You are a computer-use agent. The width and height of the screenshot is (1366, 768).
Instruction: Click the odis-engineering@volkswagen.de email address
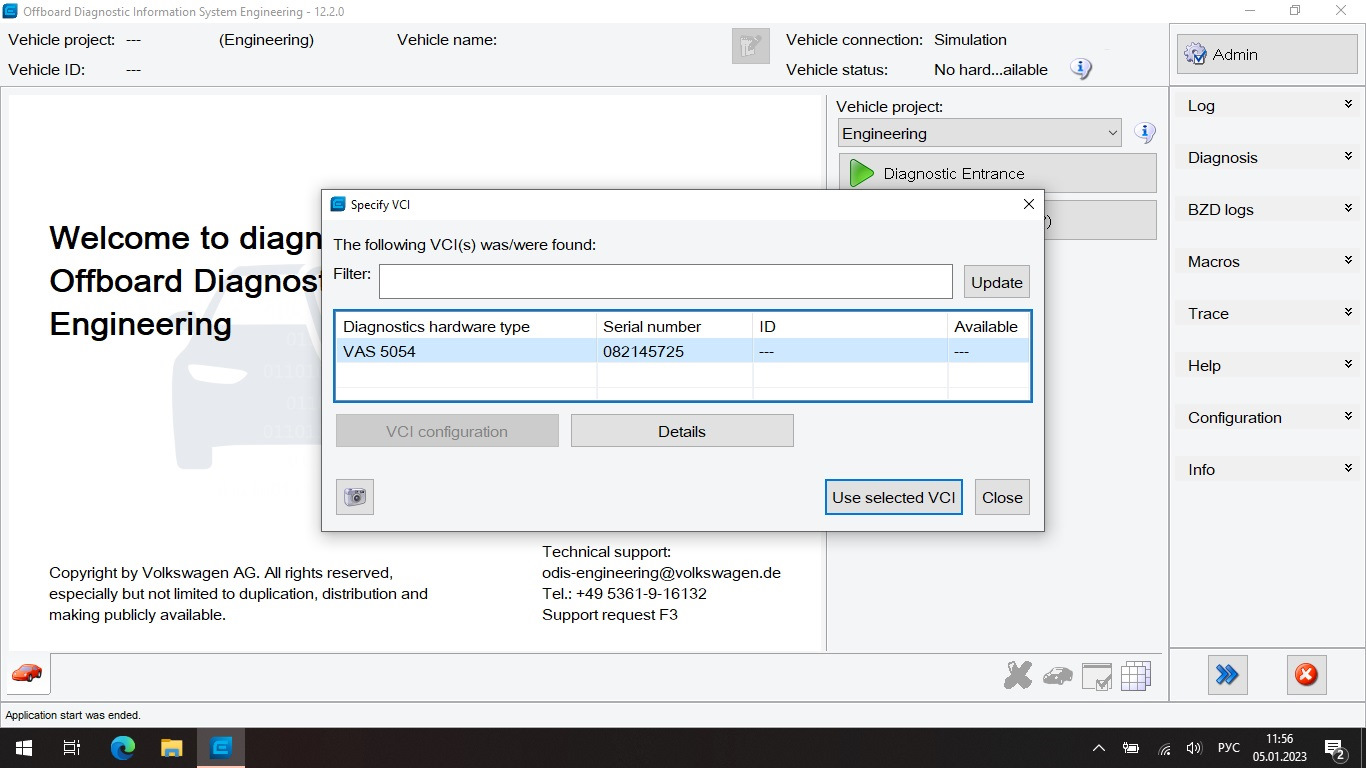(661, 573)
